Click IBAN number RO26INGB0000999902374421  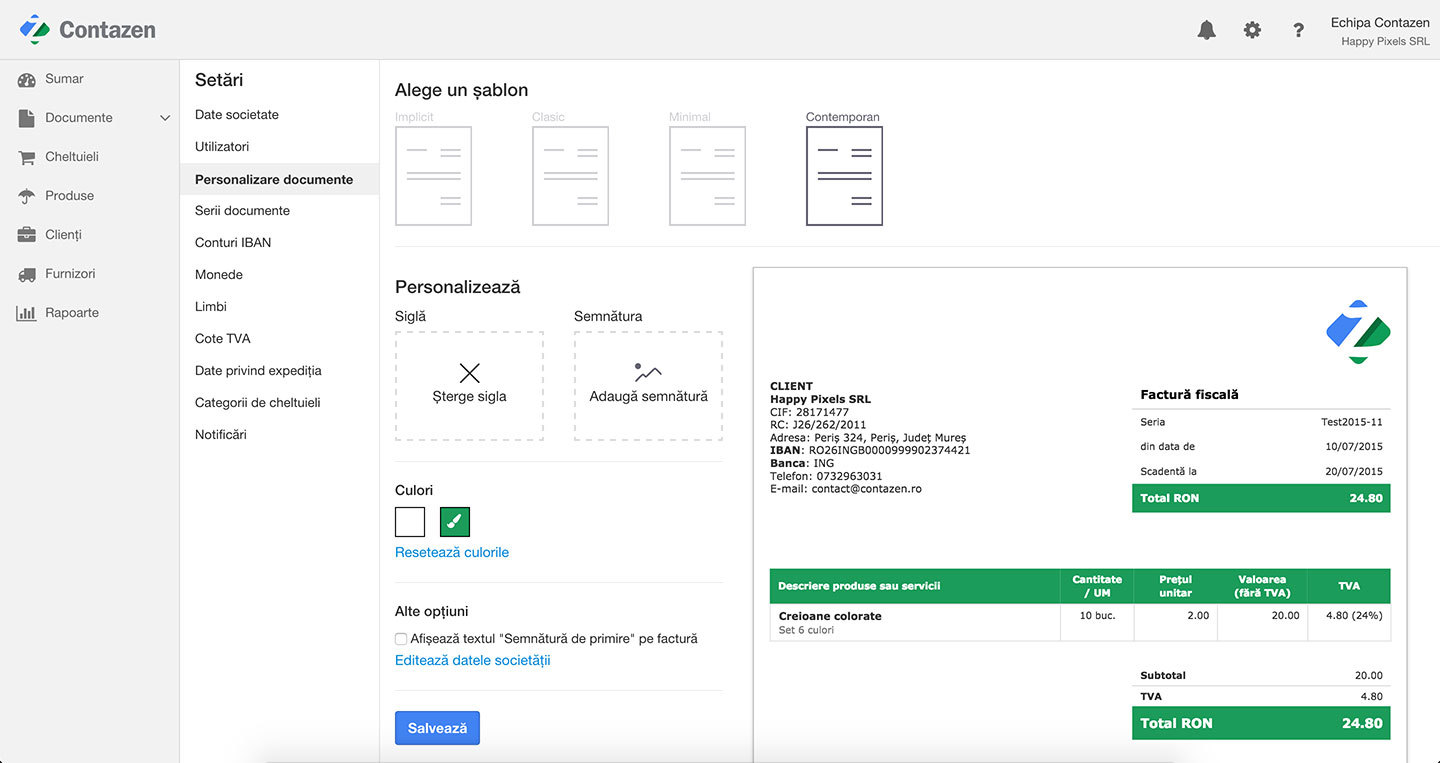[889, 450]
